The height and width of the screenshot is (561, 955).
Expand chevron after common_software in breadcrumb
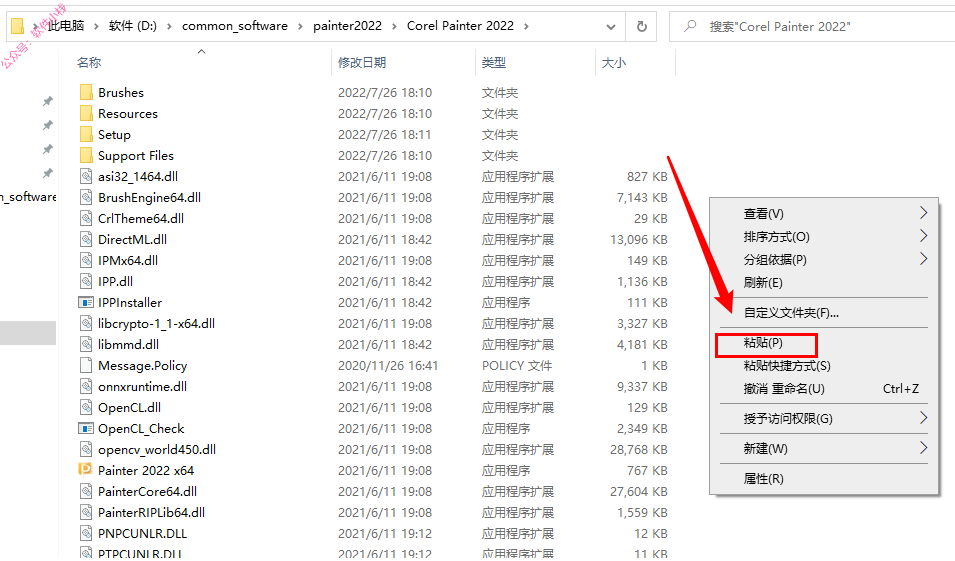(x=300, y=26)
